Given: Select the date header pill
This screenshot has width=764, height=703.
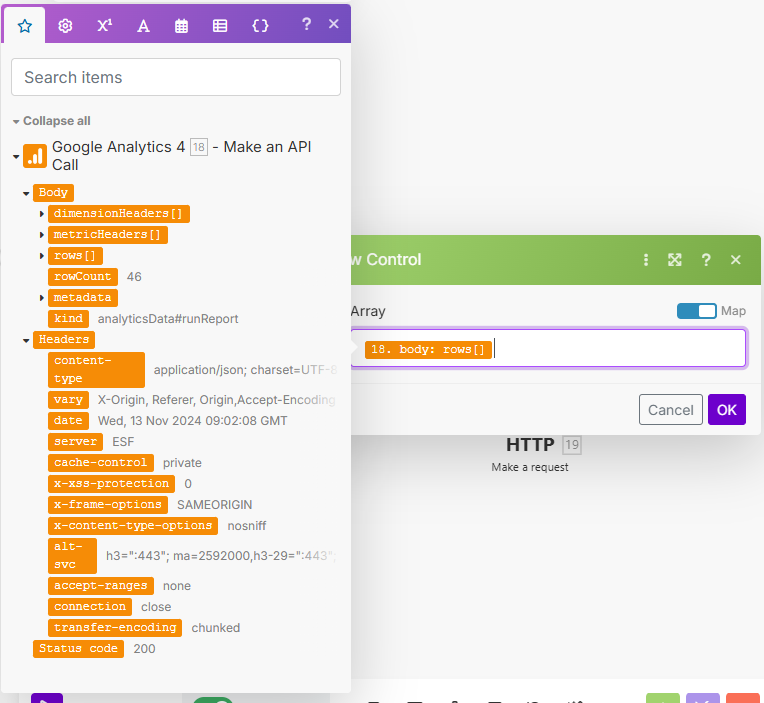Looking at the screenshot, I should 68,421.
